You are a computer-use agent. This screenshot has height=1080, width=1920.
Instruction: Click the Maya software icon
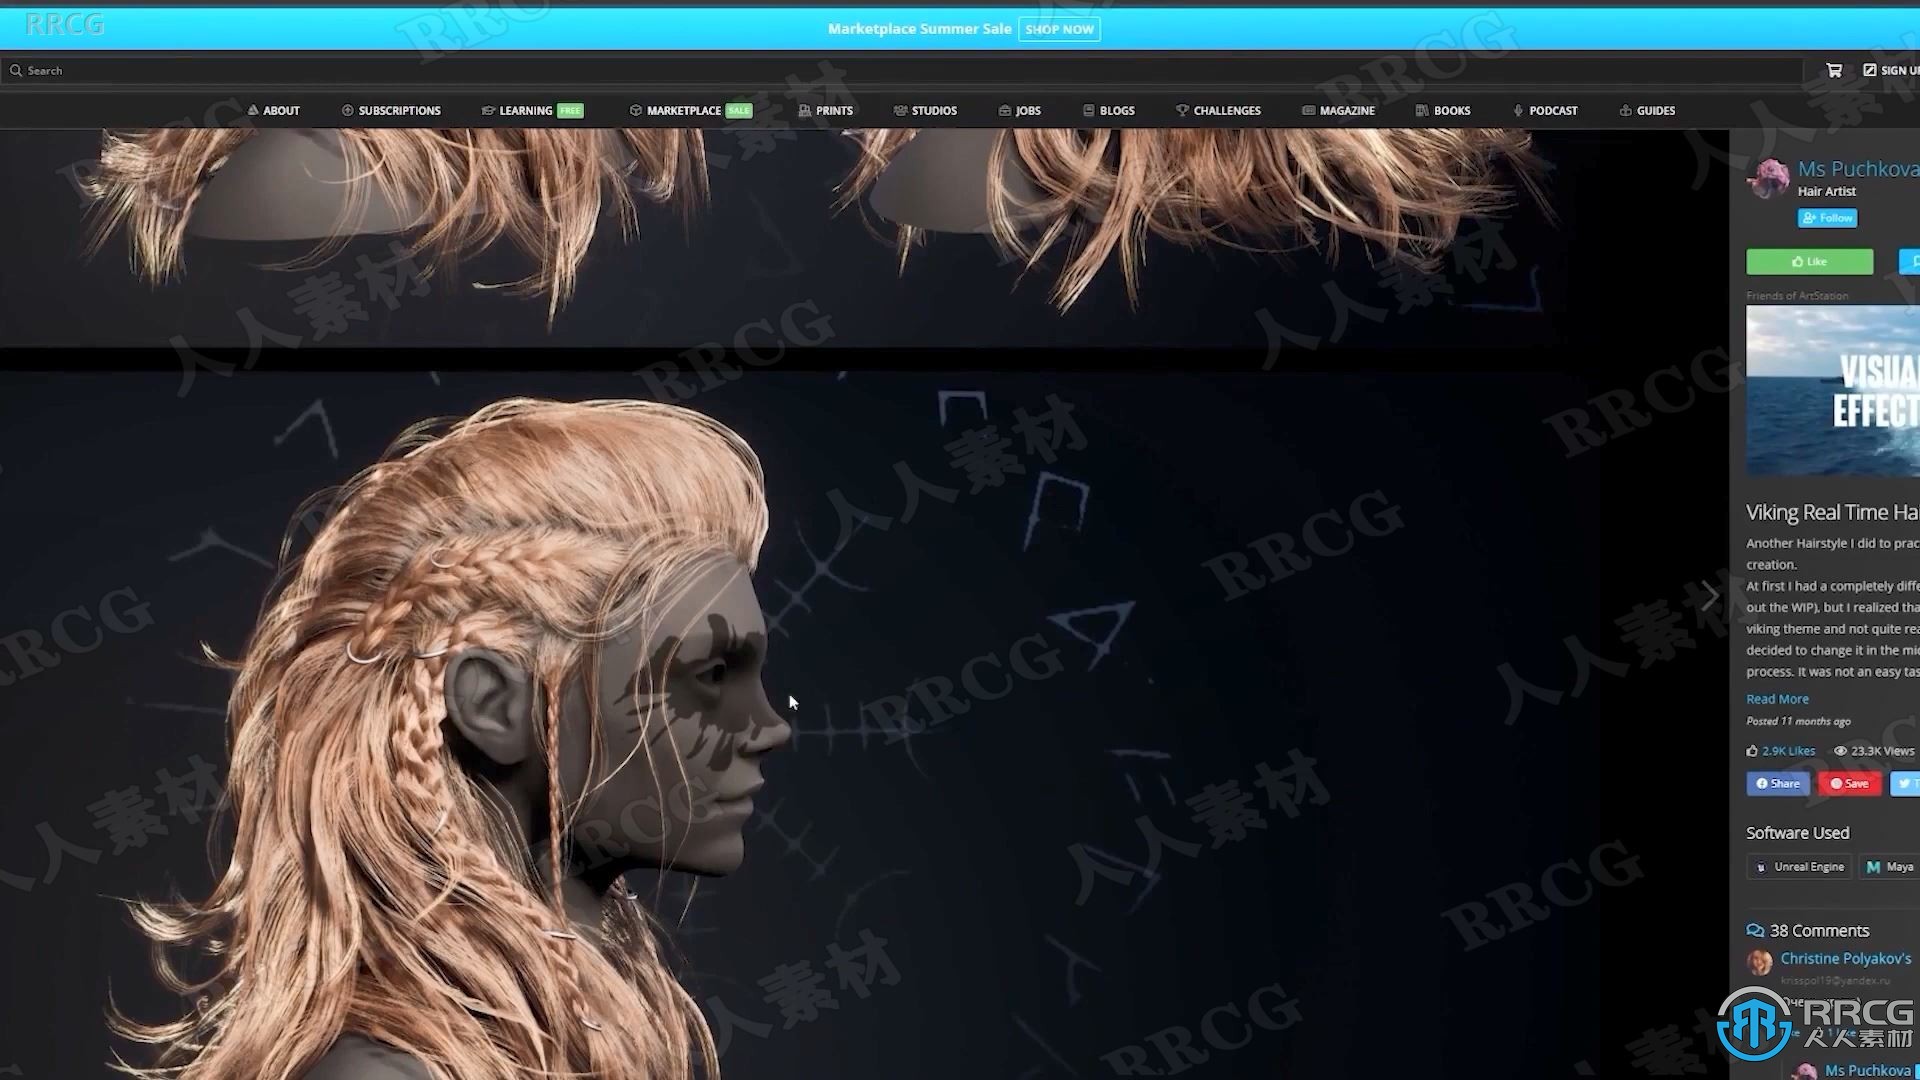[1871, 868]
